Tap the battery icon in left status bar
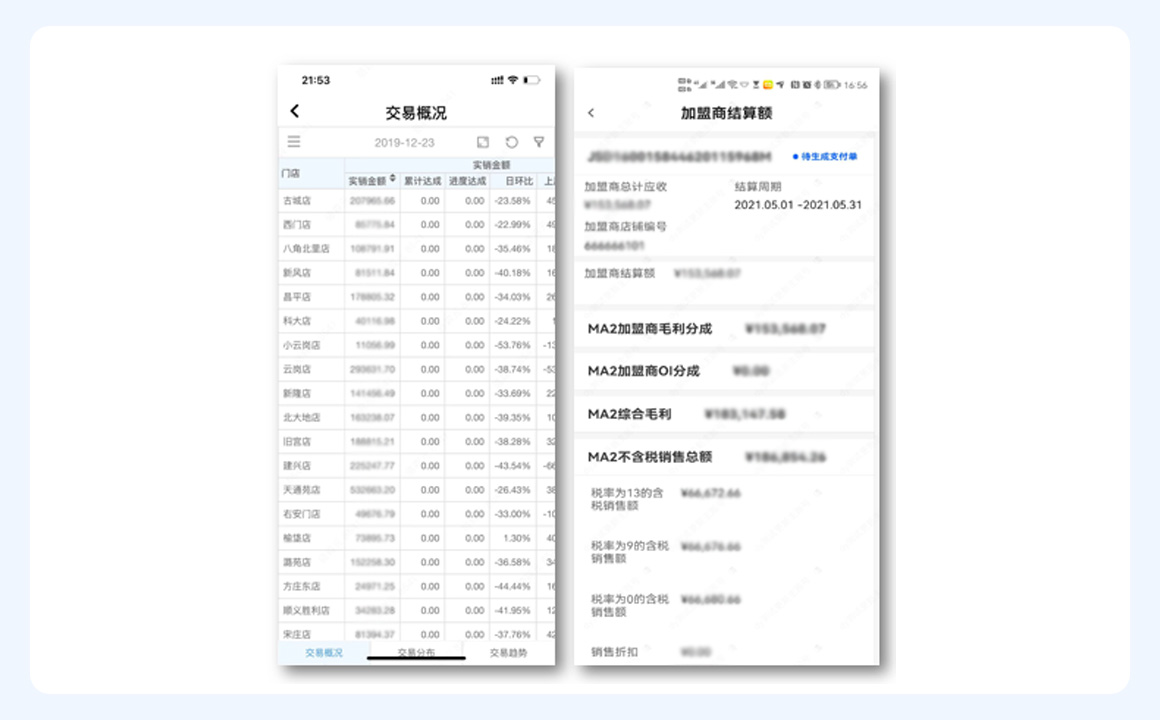1160x720 pixels. point(531,80)
